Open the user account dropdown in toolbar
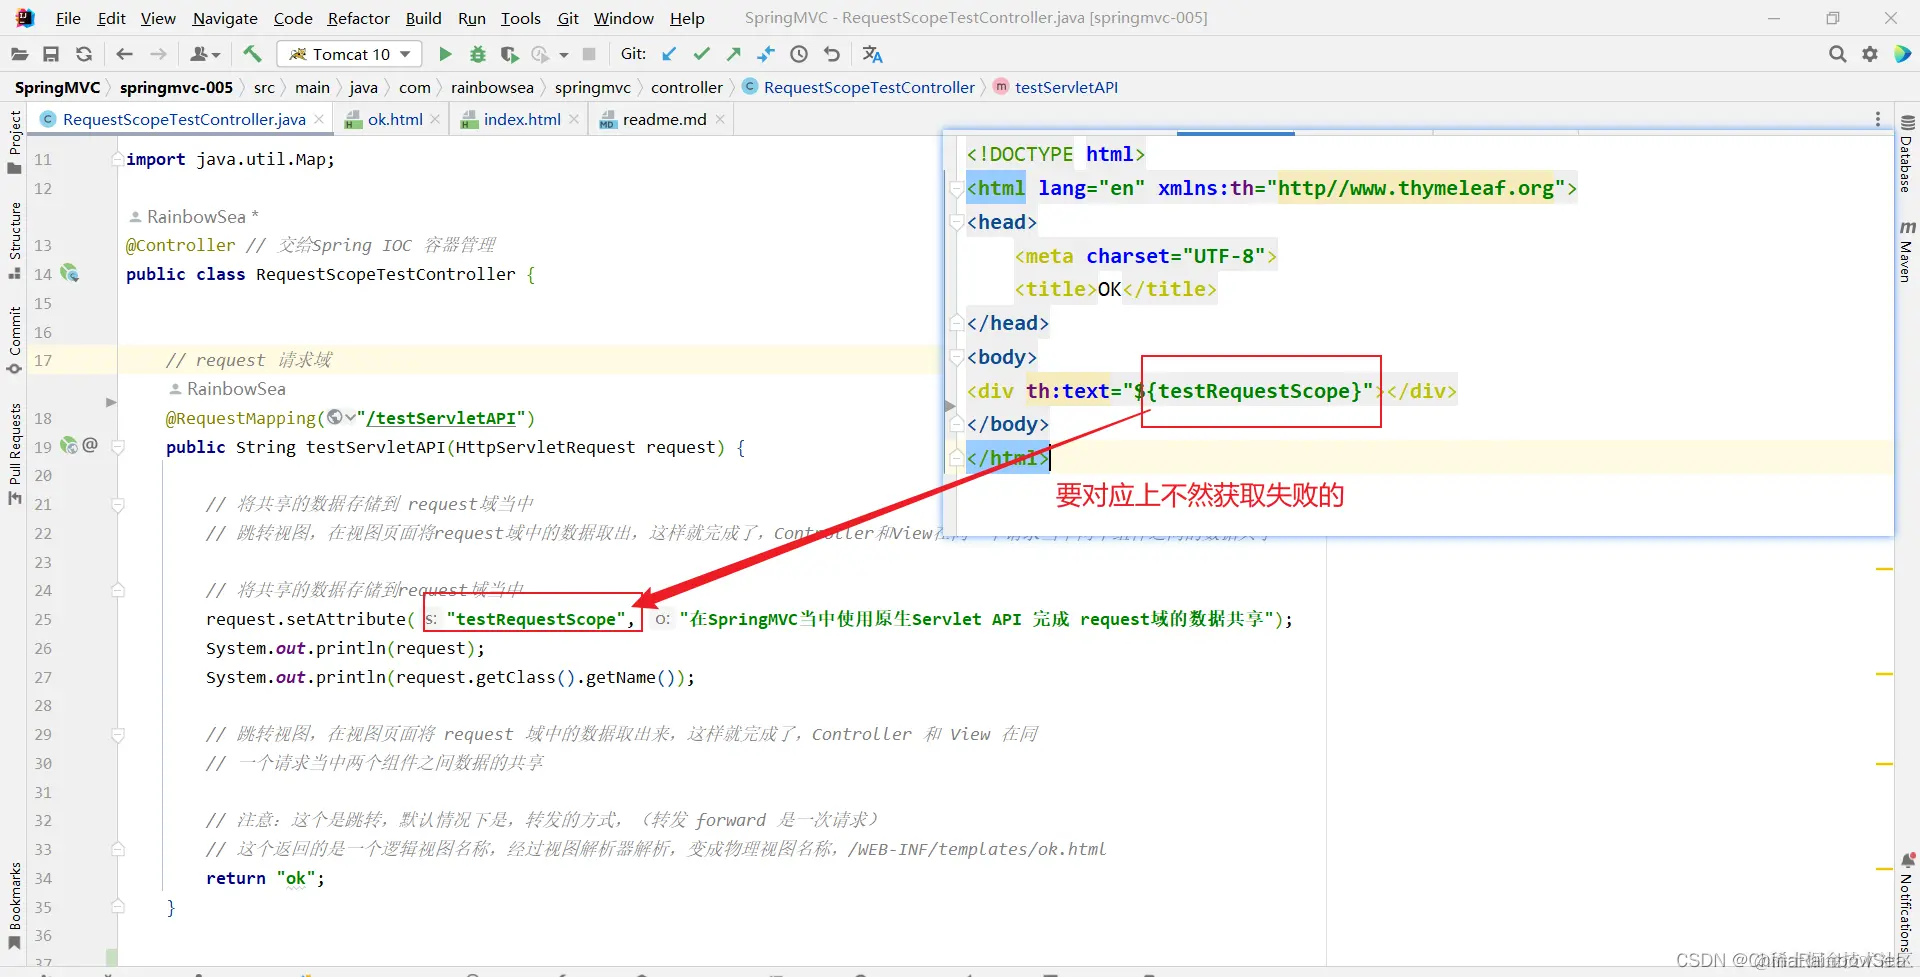Viewport: 1920px width, 977px height. click(x=205, y=54)
